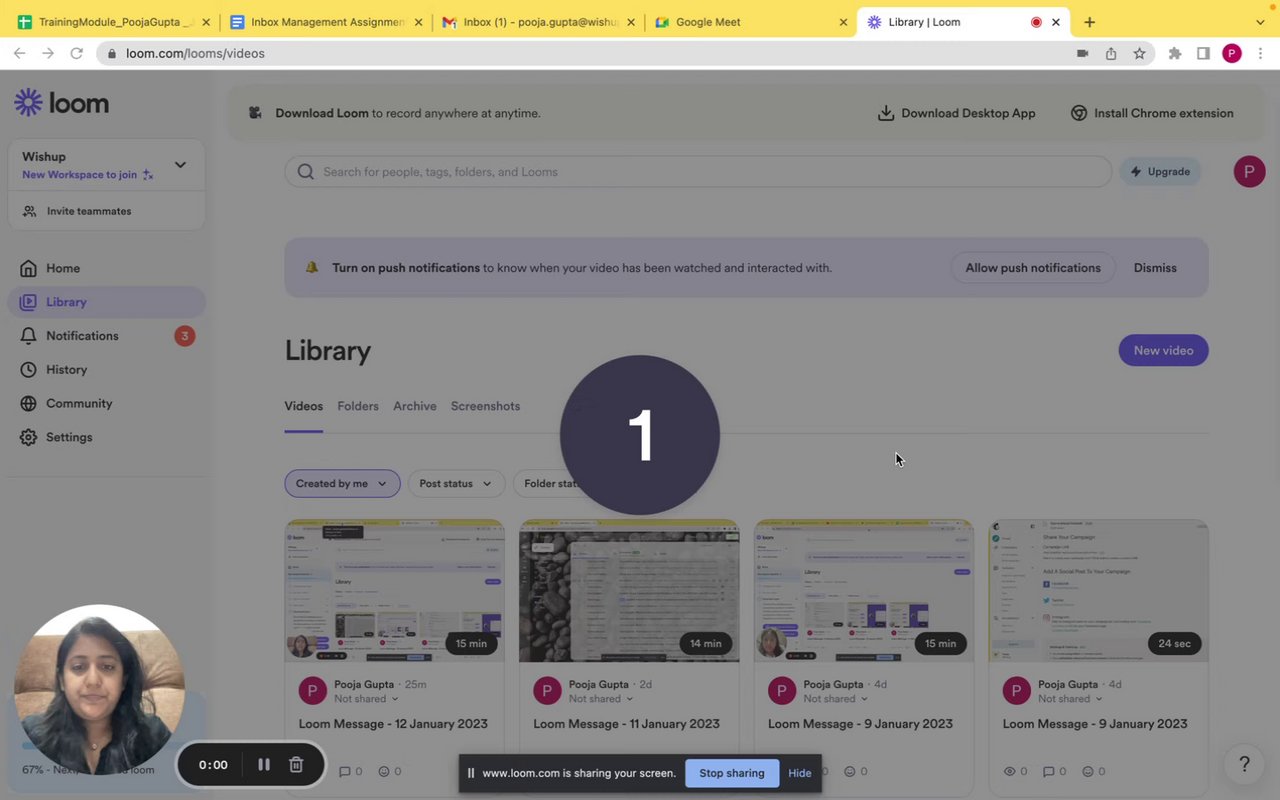Open the Created by me filter
Viewport: 1280px width, 800px height.
coord(342,483)
